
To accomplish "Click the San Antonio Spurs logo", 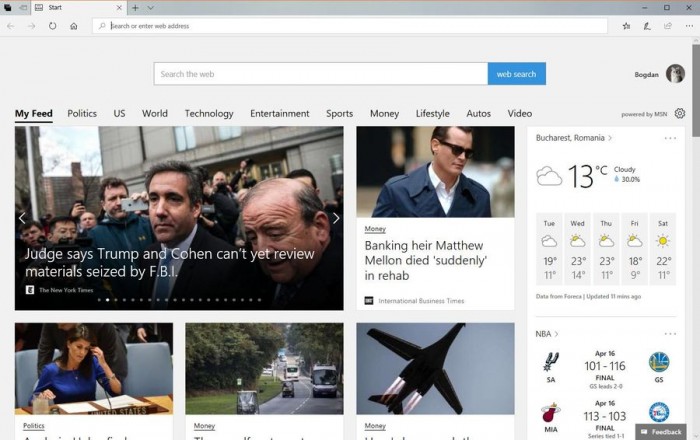I will [551, 361].
